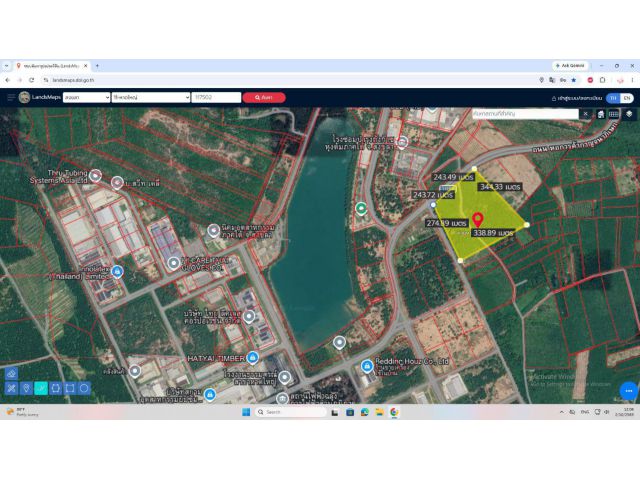Click the 338.89 meter measurement label

[493, 233]
